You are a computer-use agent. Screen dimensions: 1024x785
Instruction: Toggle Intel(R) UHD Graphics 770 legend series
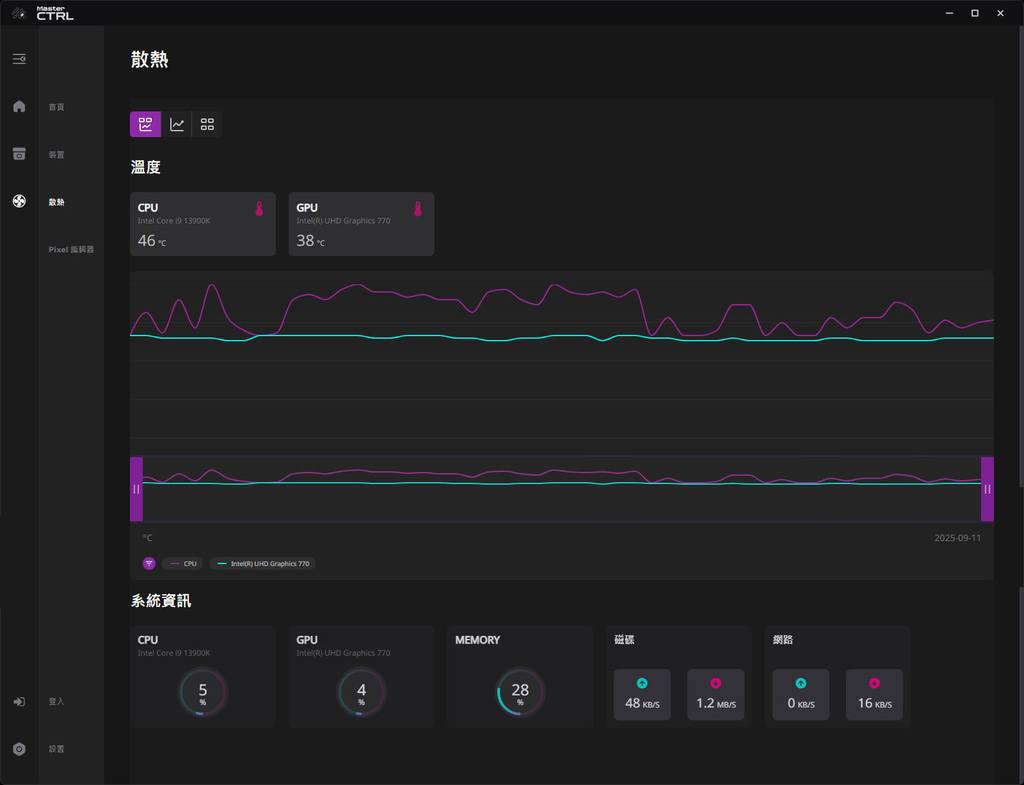tap(262, 564)
